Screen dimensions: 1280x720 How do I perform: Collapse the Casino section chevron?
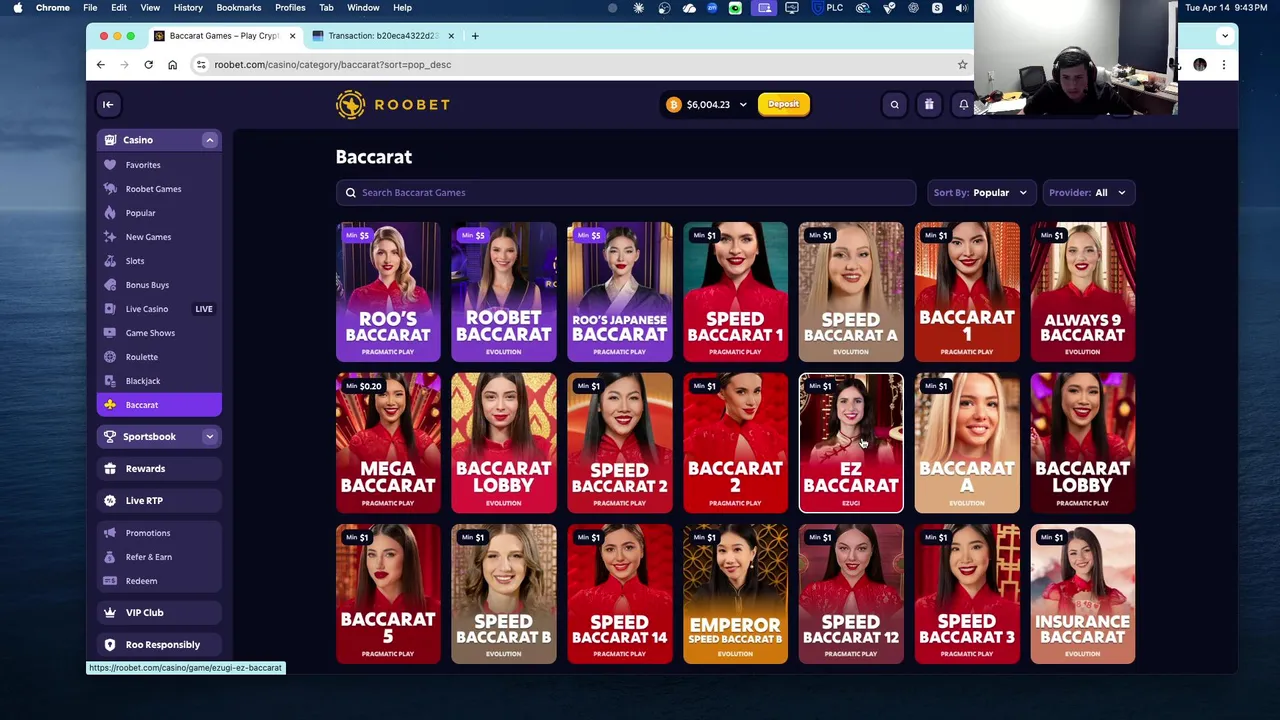[210, 140]
